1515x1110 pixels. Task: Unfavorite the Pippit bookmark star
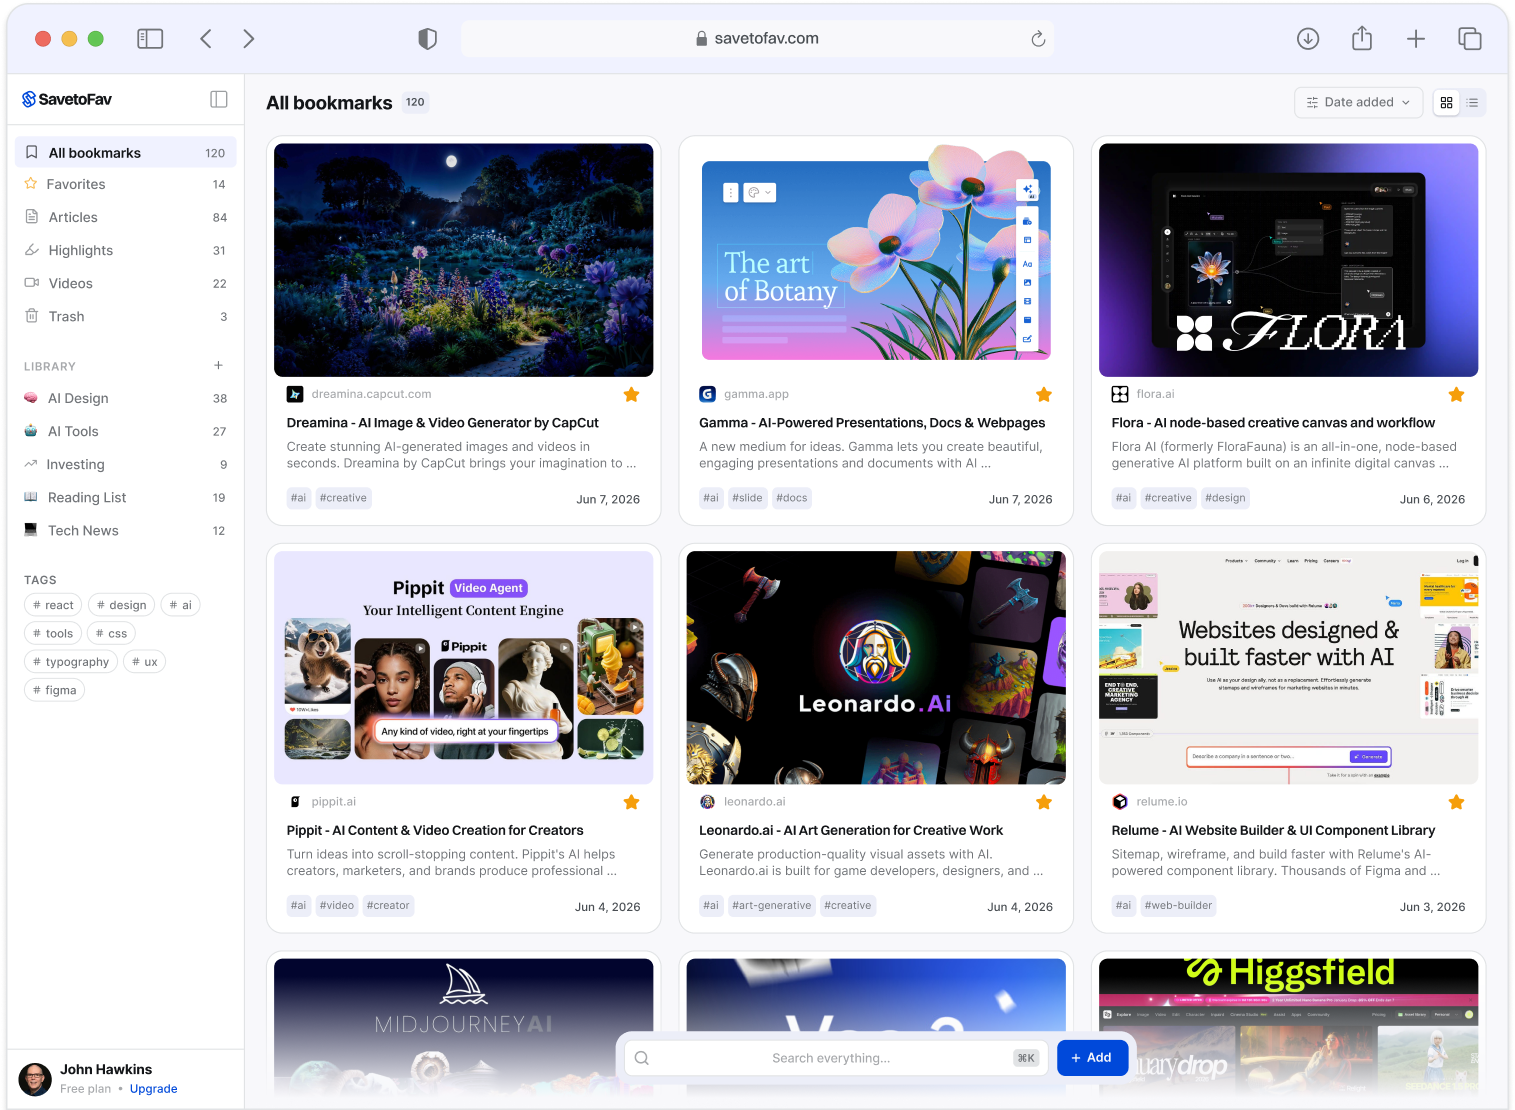[x=632, y=802]
